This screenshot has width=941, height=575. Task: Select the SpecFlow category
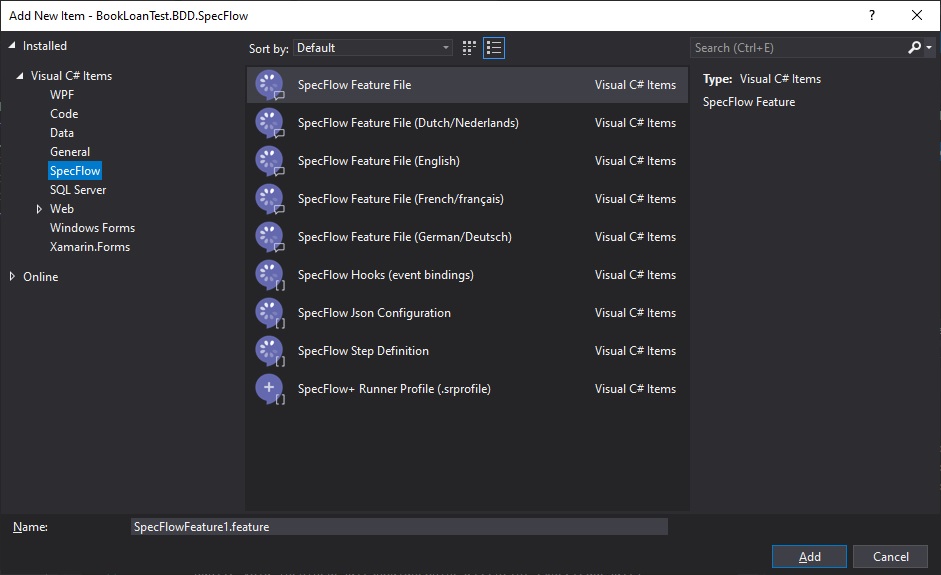75,171
